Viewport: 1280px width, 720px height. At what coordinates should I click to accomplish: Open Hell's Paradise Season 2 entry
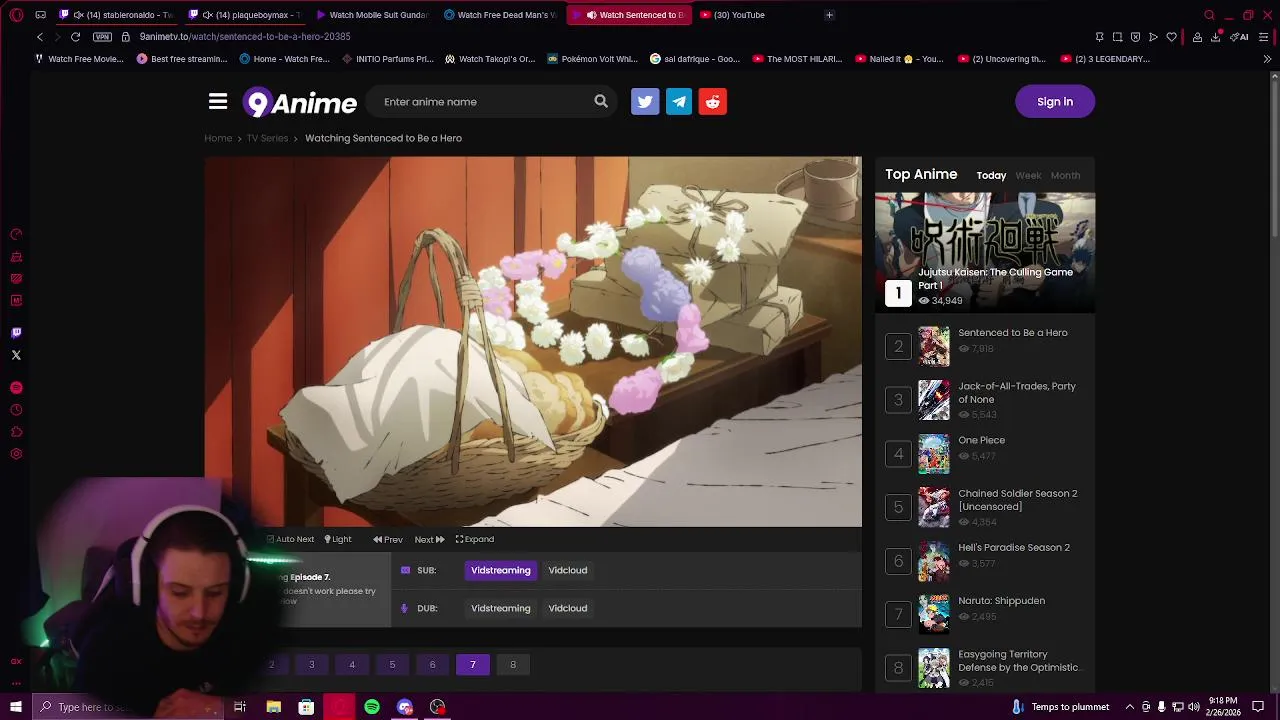pos(1014,547)
